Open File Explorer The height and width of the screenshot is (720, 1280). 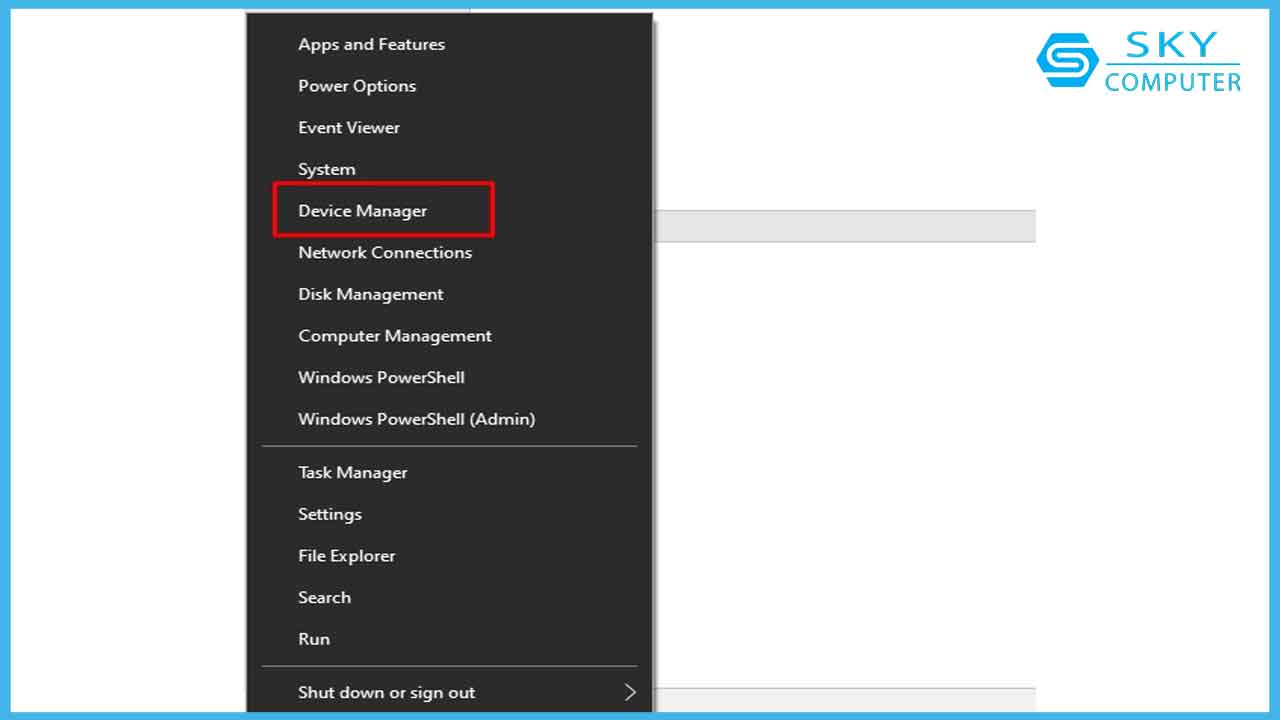pyautogui.click(x=347, y=556)
